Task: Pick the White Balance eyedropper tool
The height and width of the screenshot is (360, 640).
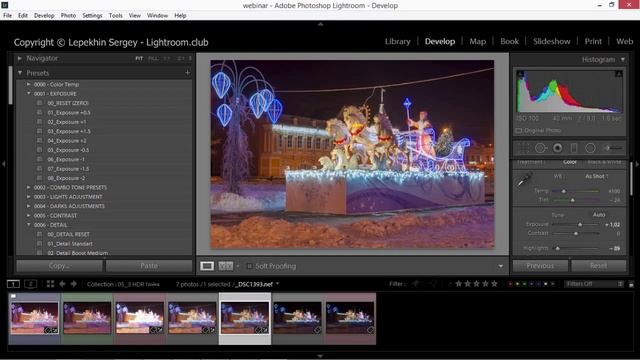Action: click(x=524, y=180)
